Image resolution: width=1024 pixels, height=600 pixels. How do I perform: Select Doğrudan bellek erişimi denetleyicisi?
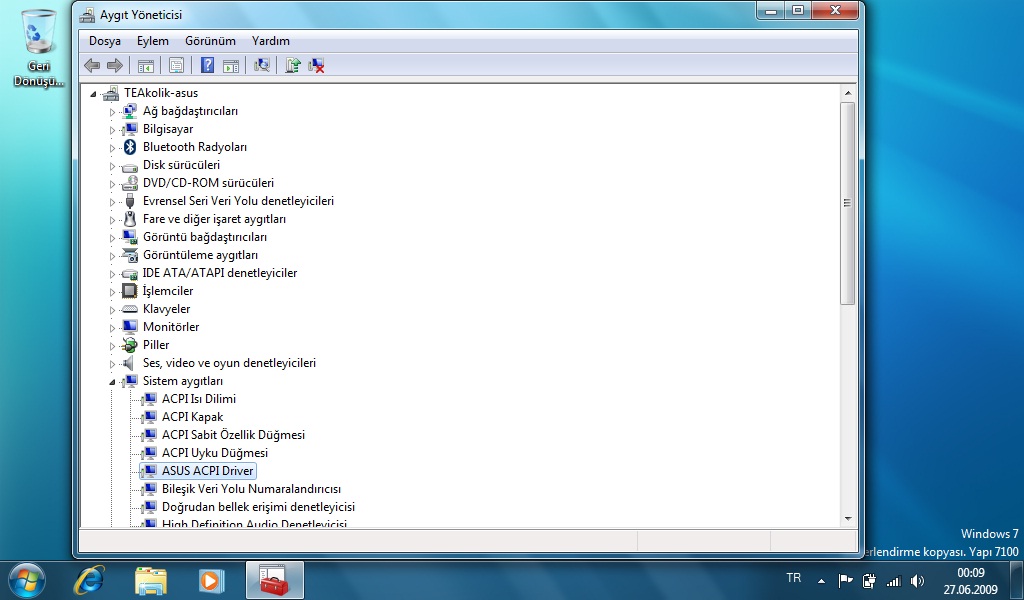(x=258, y=507)
